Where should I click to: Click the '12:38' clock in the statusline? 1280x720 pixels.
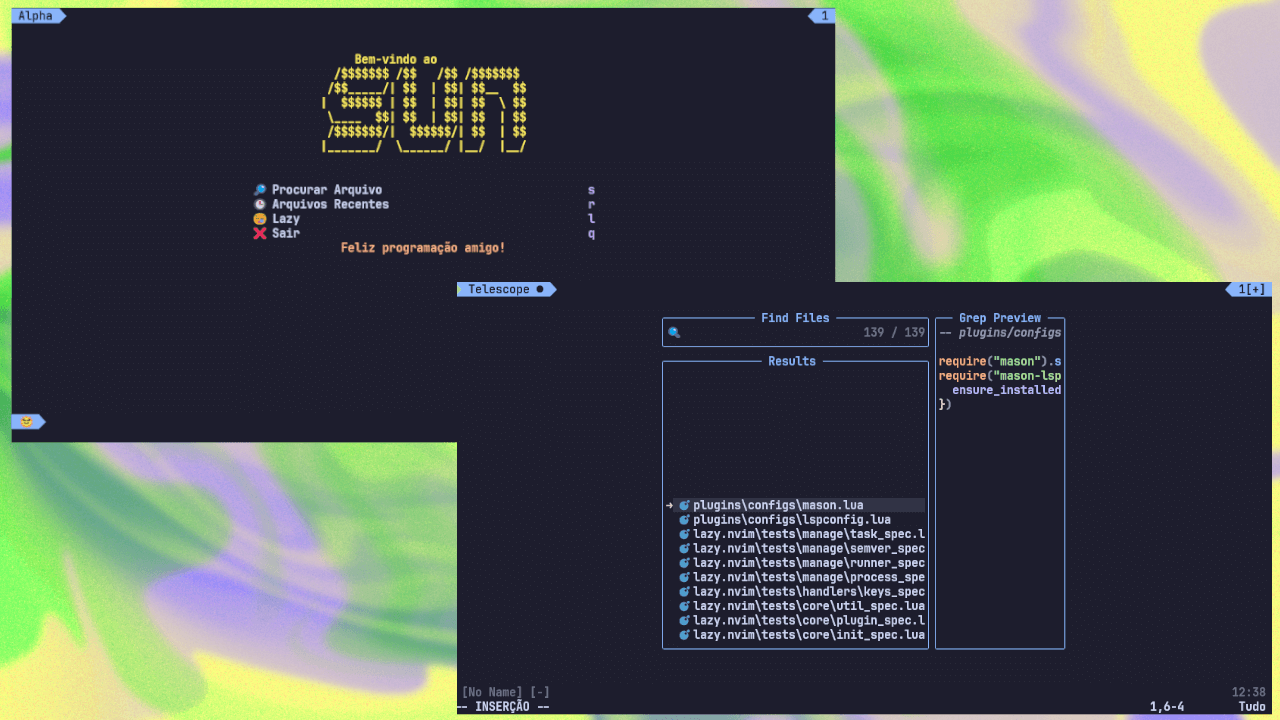(1249, 692)
